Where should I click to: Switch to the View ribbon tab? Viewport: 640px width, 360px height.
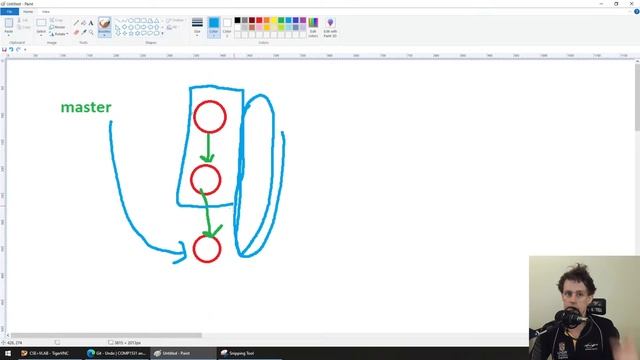click(x=46, y=11)
